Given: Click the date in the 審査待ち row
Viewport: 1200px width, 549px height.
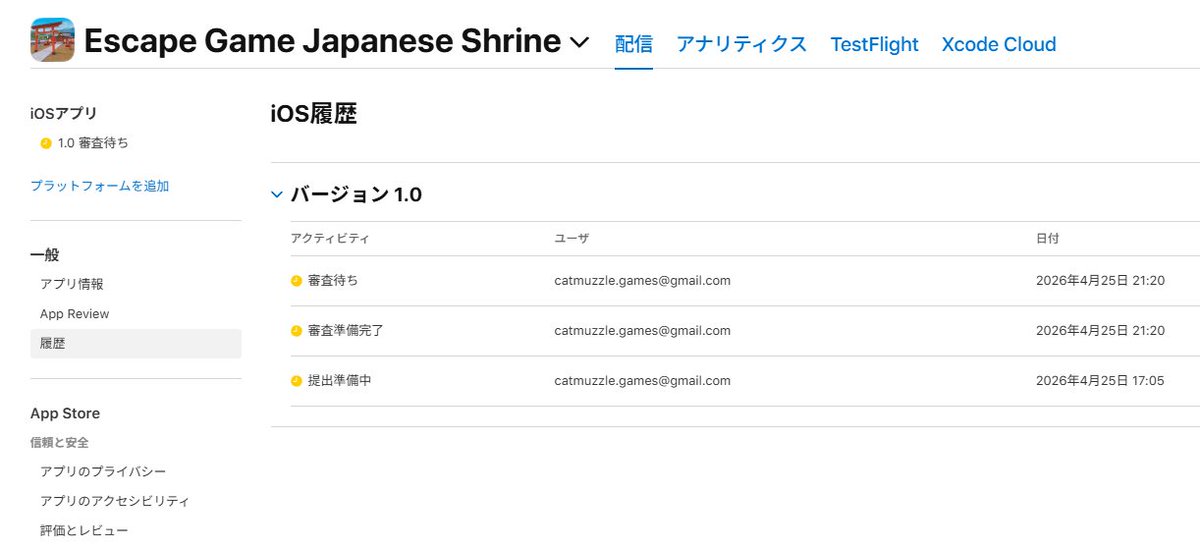Looking at the screenshot, I should point(1100,281).
